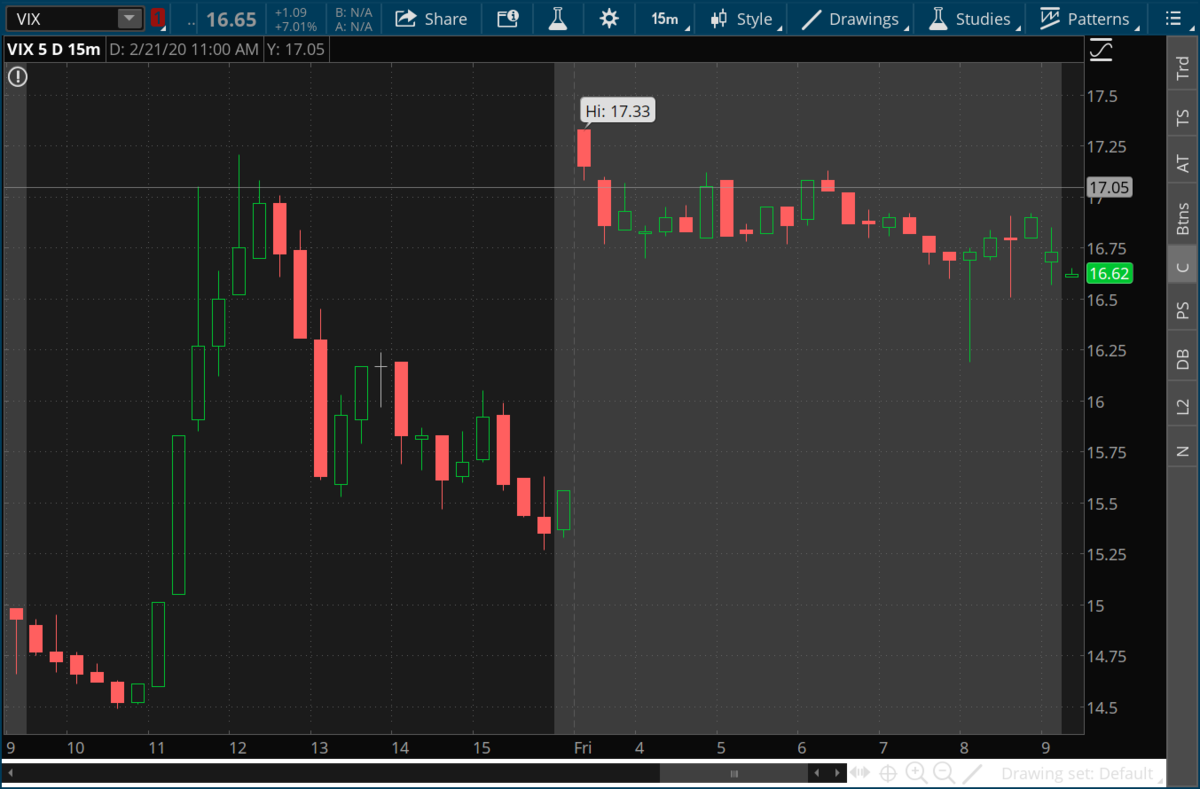Select the C sidebar tab
This screenshot has width=1200, height=789.
[x=1183, y=266]
